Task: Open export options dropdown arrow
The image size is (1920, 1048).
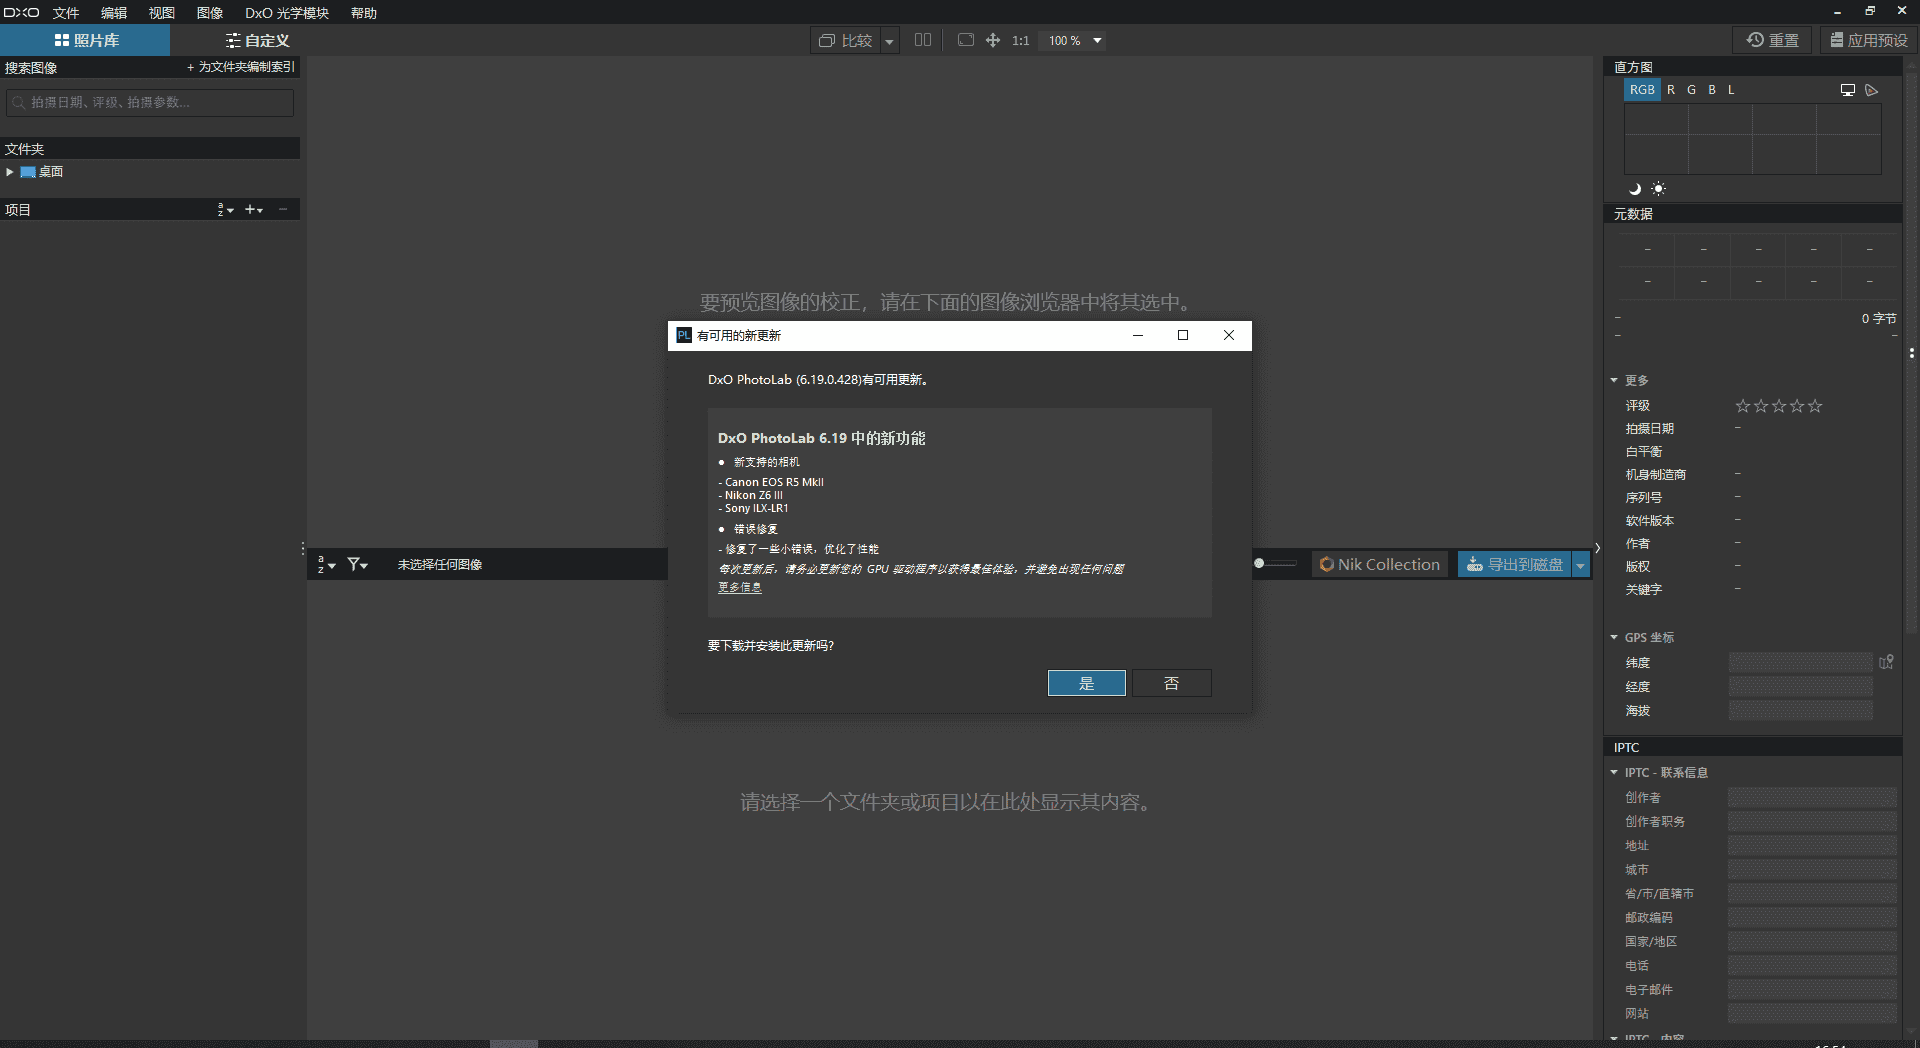Action: click(x=1581, y=565)
